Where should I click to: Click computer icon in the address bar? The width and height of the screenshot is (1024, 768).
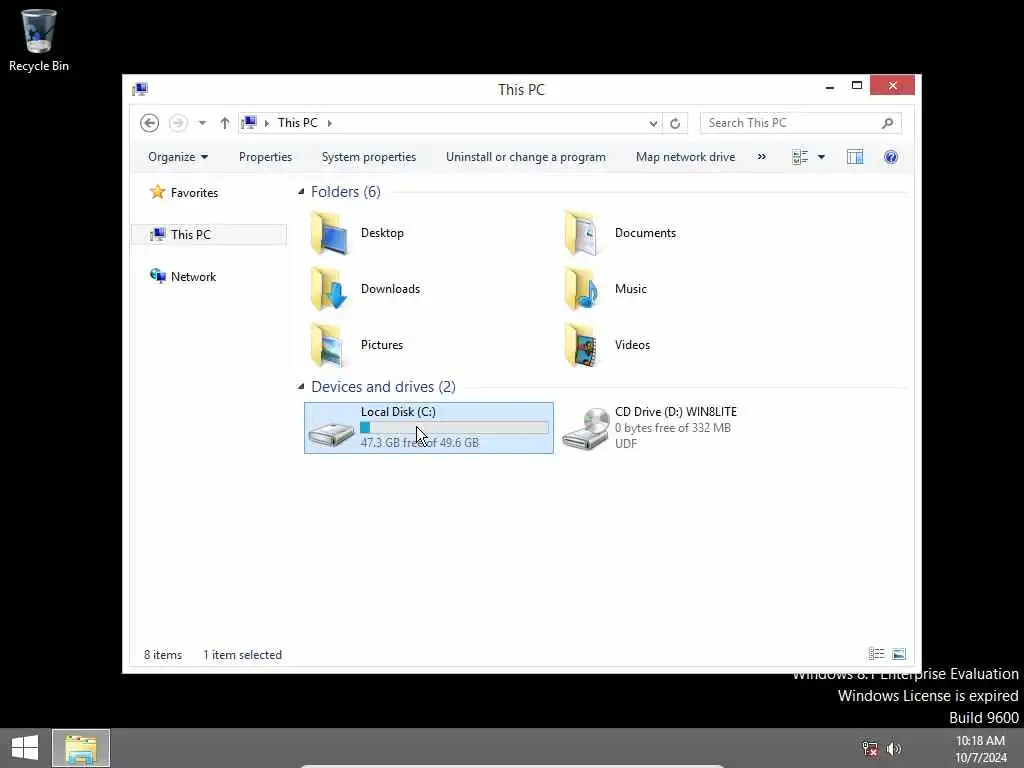[x=249, y=122]
